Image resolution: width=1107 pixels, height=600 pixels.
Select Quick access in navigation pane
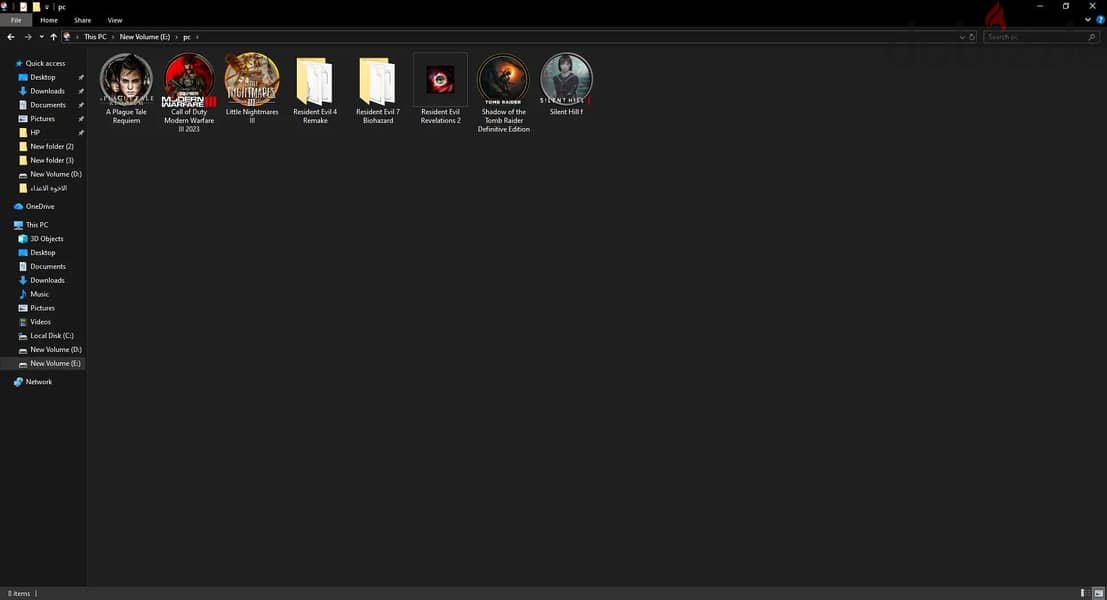[x=45, y=64]
